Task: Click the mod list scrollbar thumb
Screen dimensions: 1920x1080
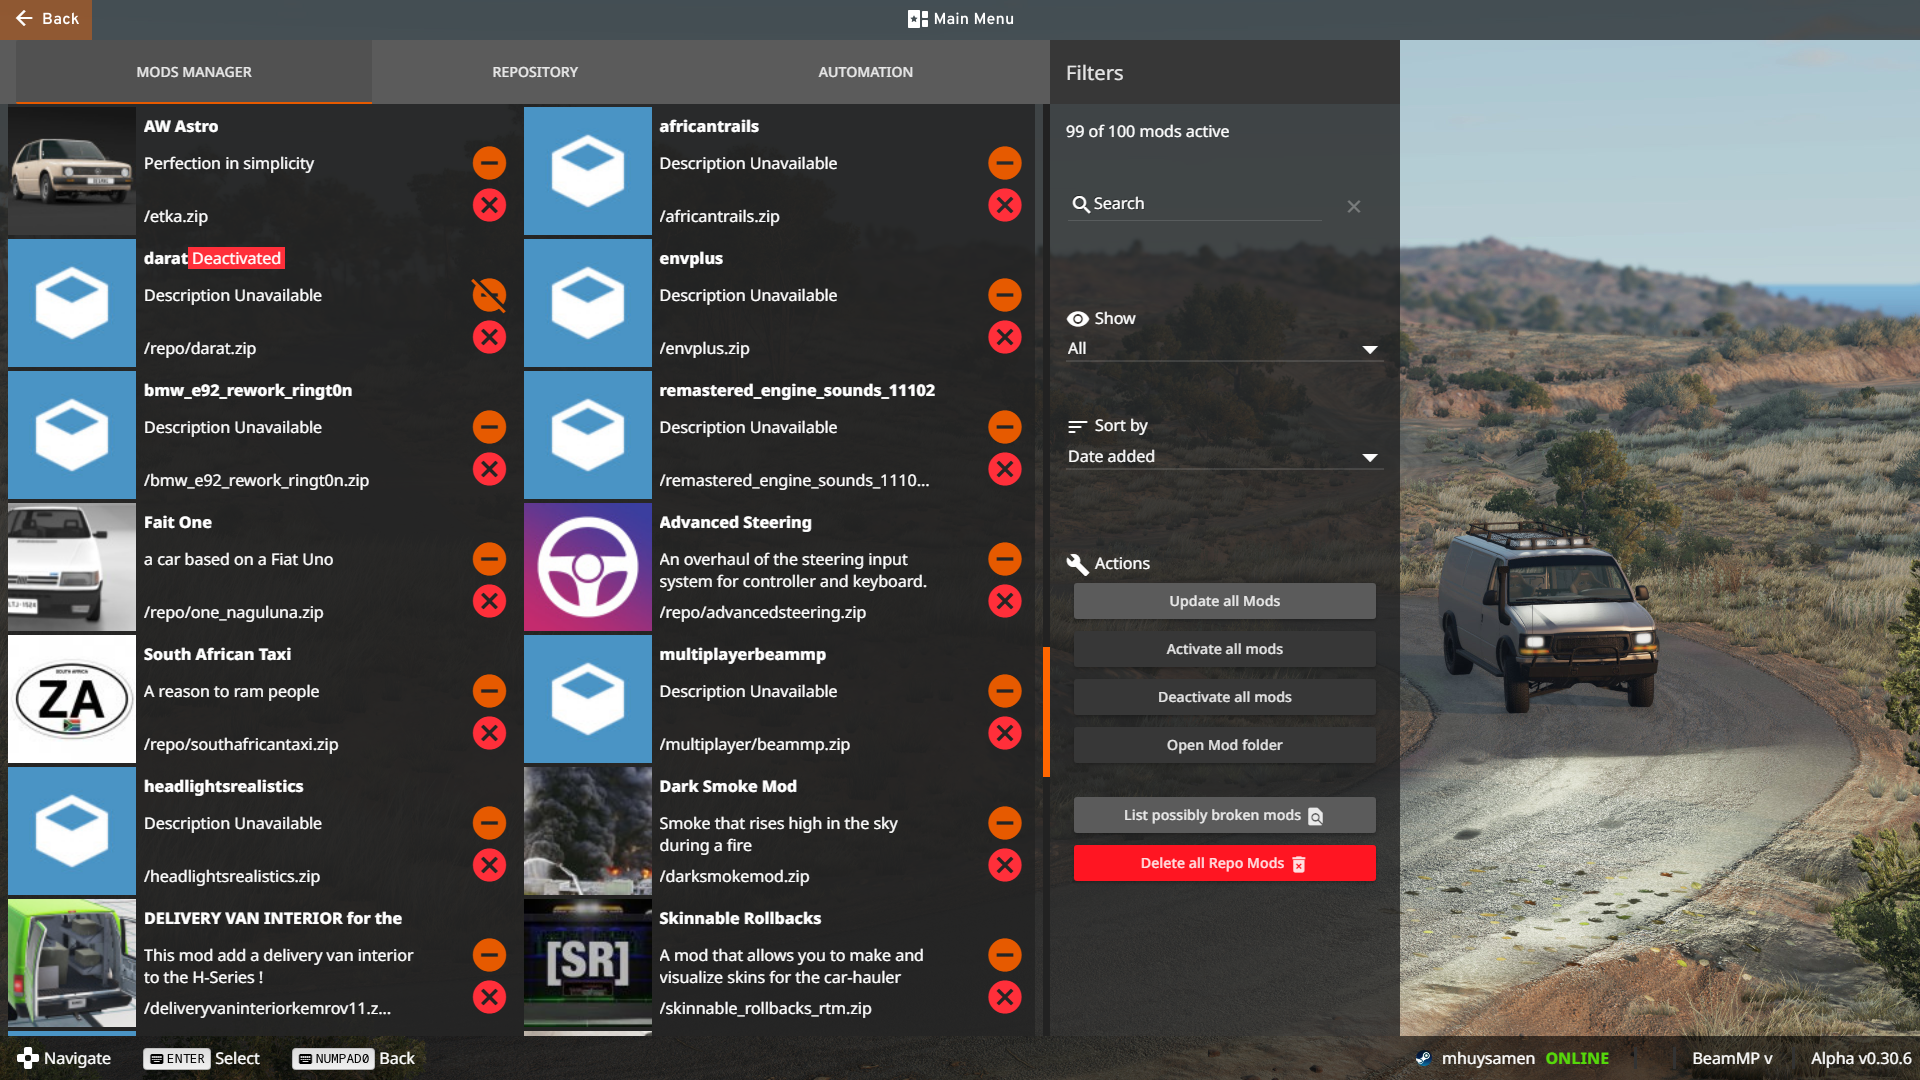Action: [1046, 712]
